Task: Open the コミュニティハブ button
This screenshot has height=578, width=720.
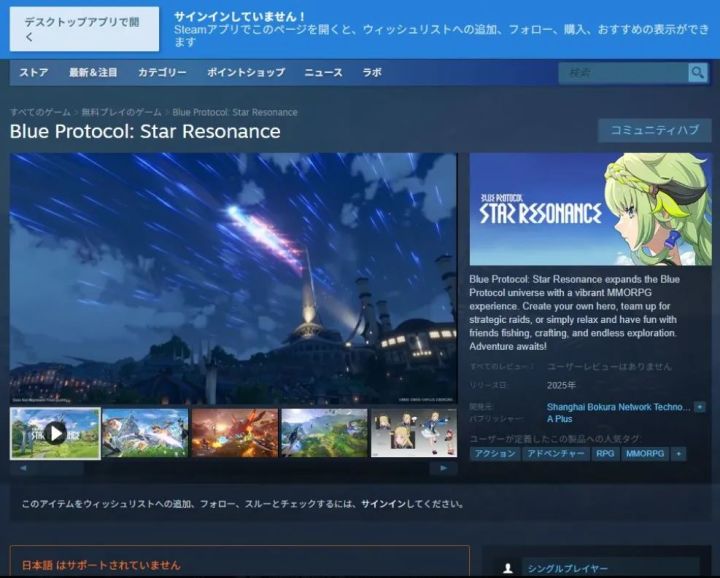Action: coord(654,130)
